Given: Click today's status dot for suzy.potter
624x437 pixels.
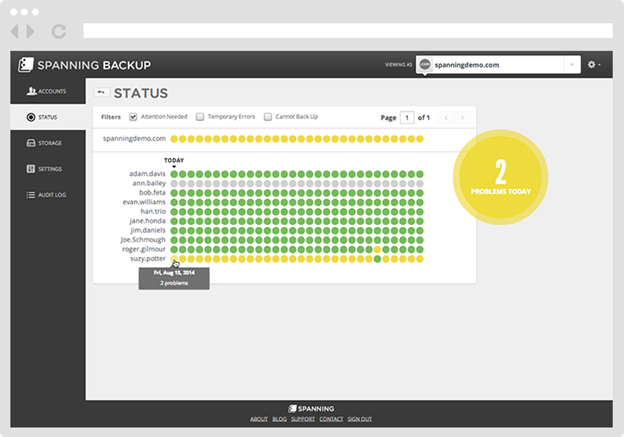Looking at the screenshot, I should (174, 259).
